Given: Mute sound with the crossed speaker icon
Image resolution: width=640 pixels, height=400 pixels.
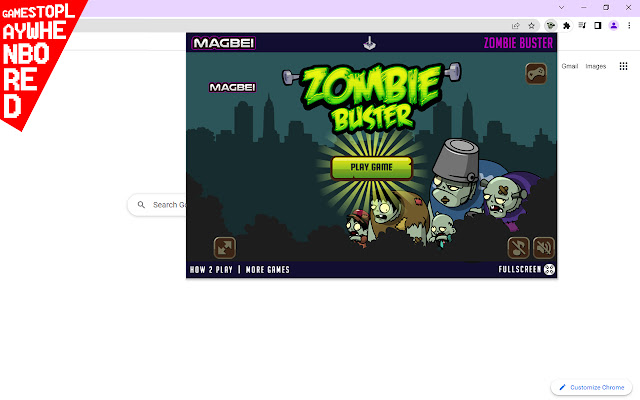Looking at the screenshot, I should pos(544,248).
